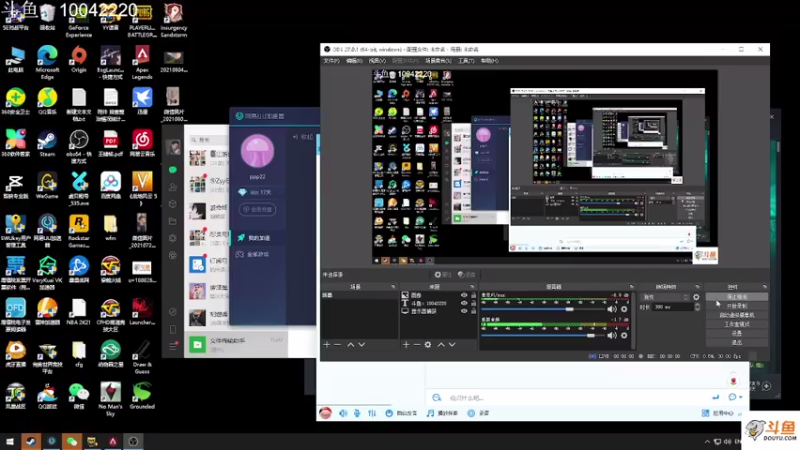This screenshot has height=450, width=800.
Task: Mute the first audio mixer channel
Action: pos(612,309)
